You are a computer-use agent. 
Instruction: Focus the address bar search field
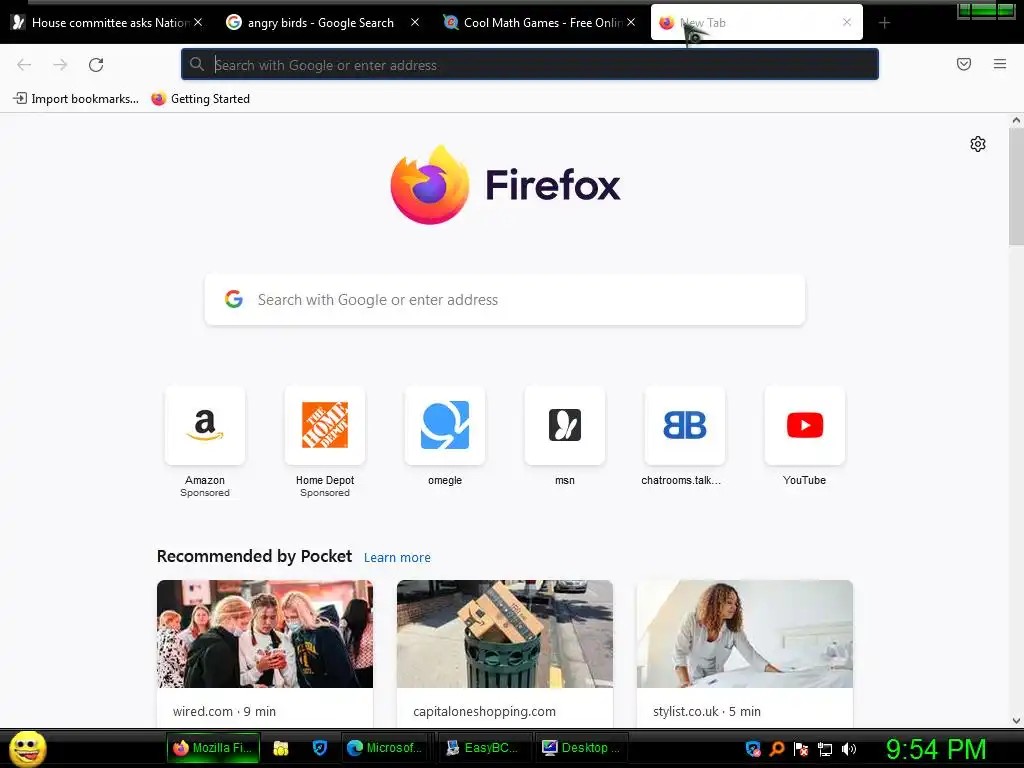530,65
